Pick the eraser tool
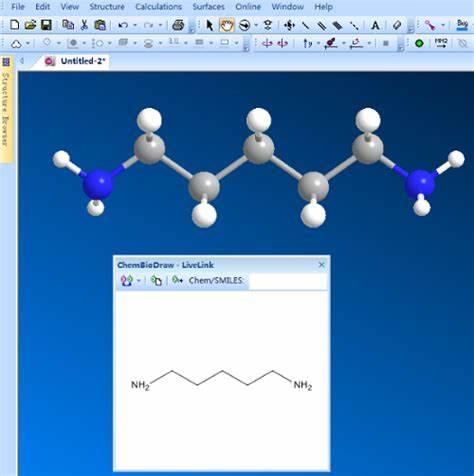Image resolution: width=474 pixels, height=476 pixels. point(397,25)
